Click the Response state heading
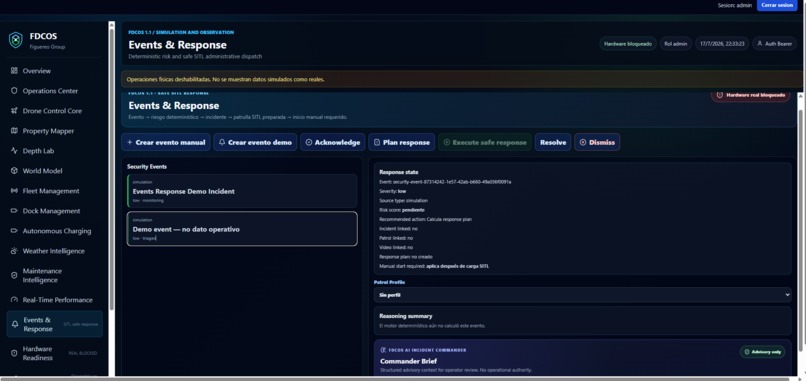 click(399, 172)
